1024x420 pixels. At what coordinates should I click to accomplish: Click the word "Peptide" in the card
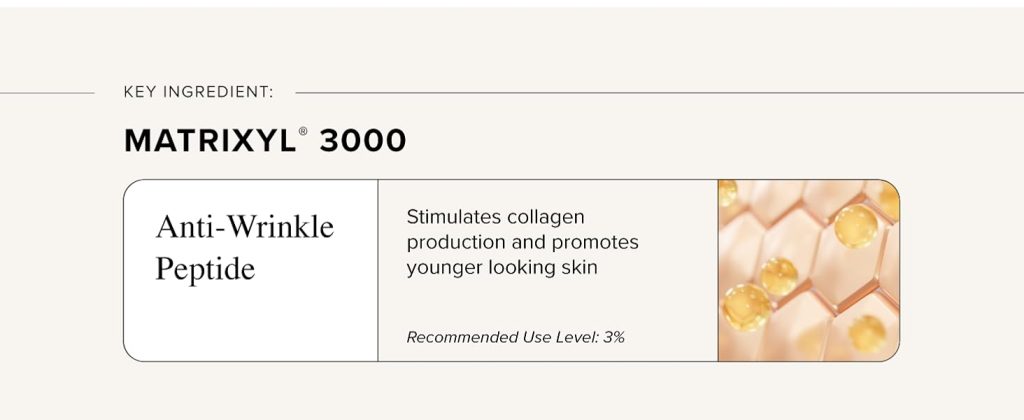point(205,269)
